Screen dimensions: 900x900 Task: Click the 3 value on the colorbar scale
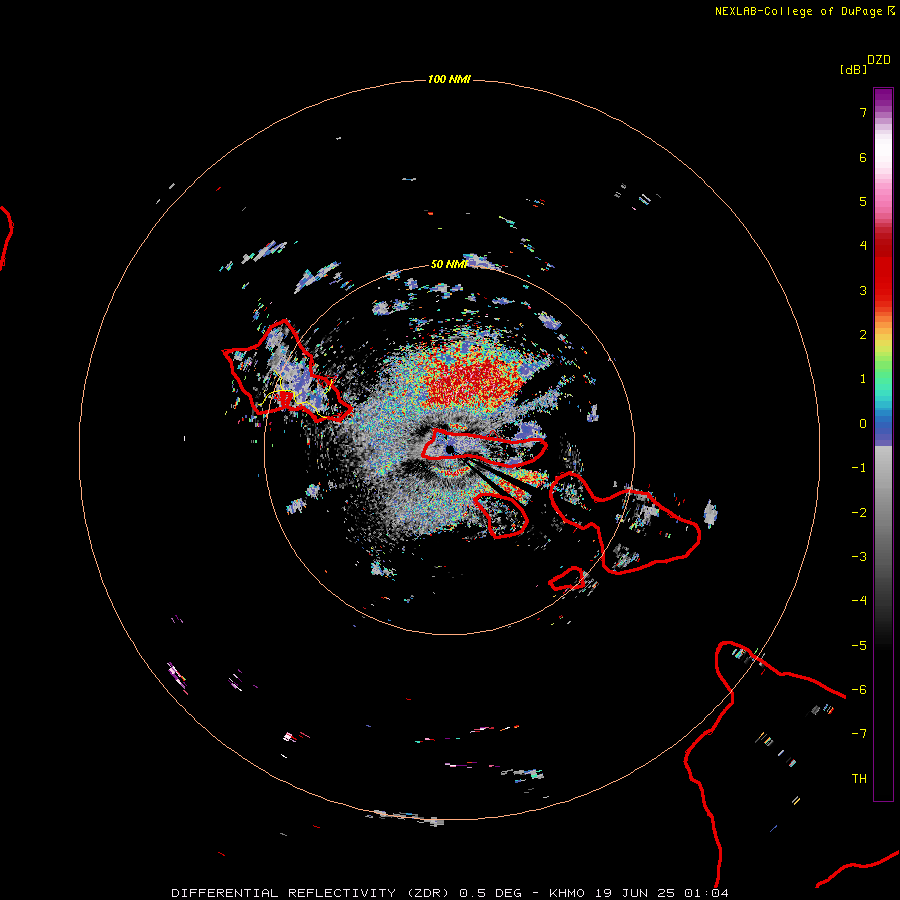pos(863,290)
